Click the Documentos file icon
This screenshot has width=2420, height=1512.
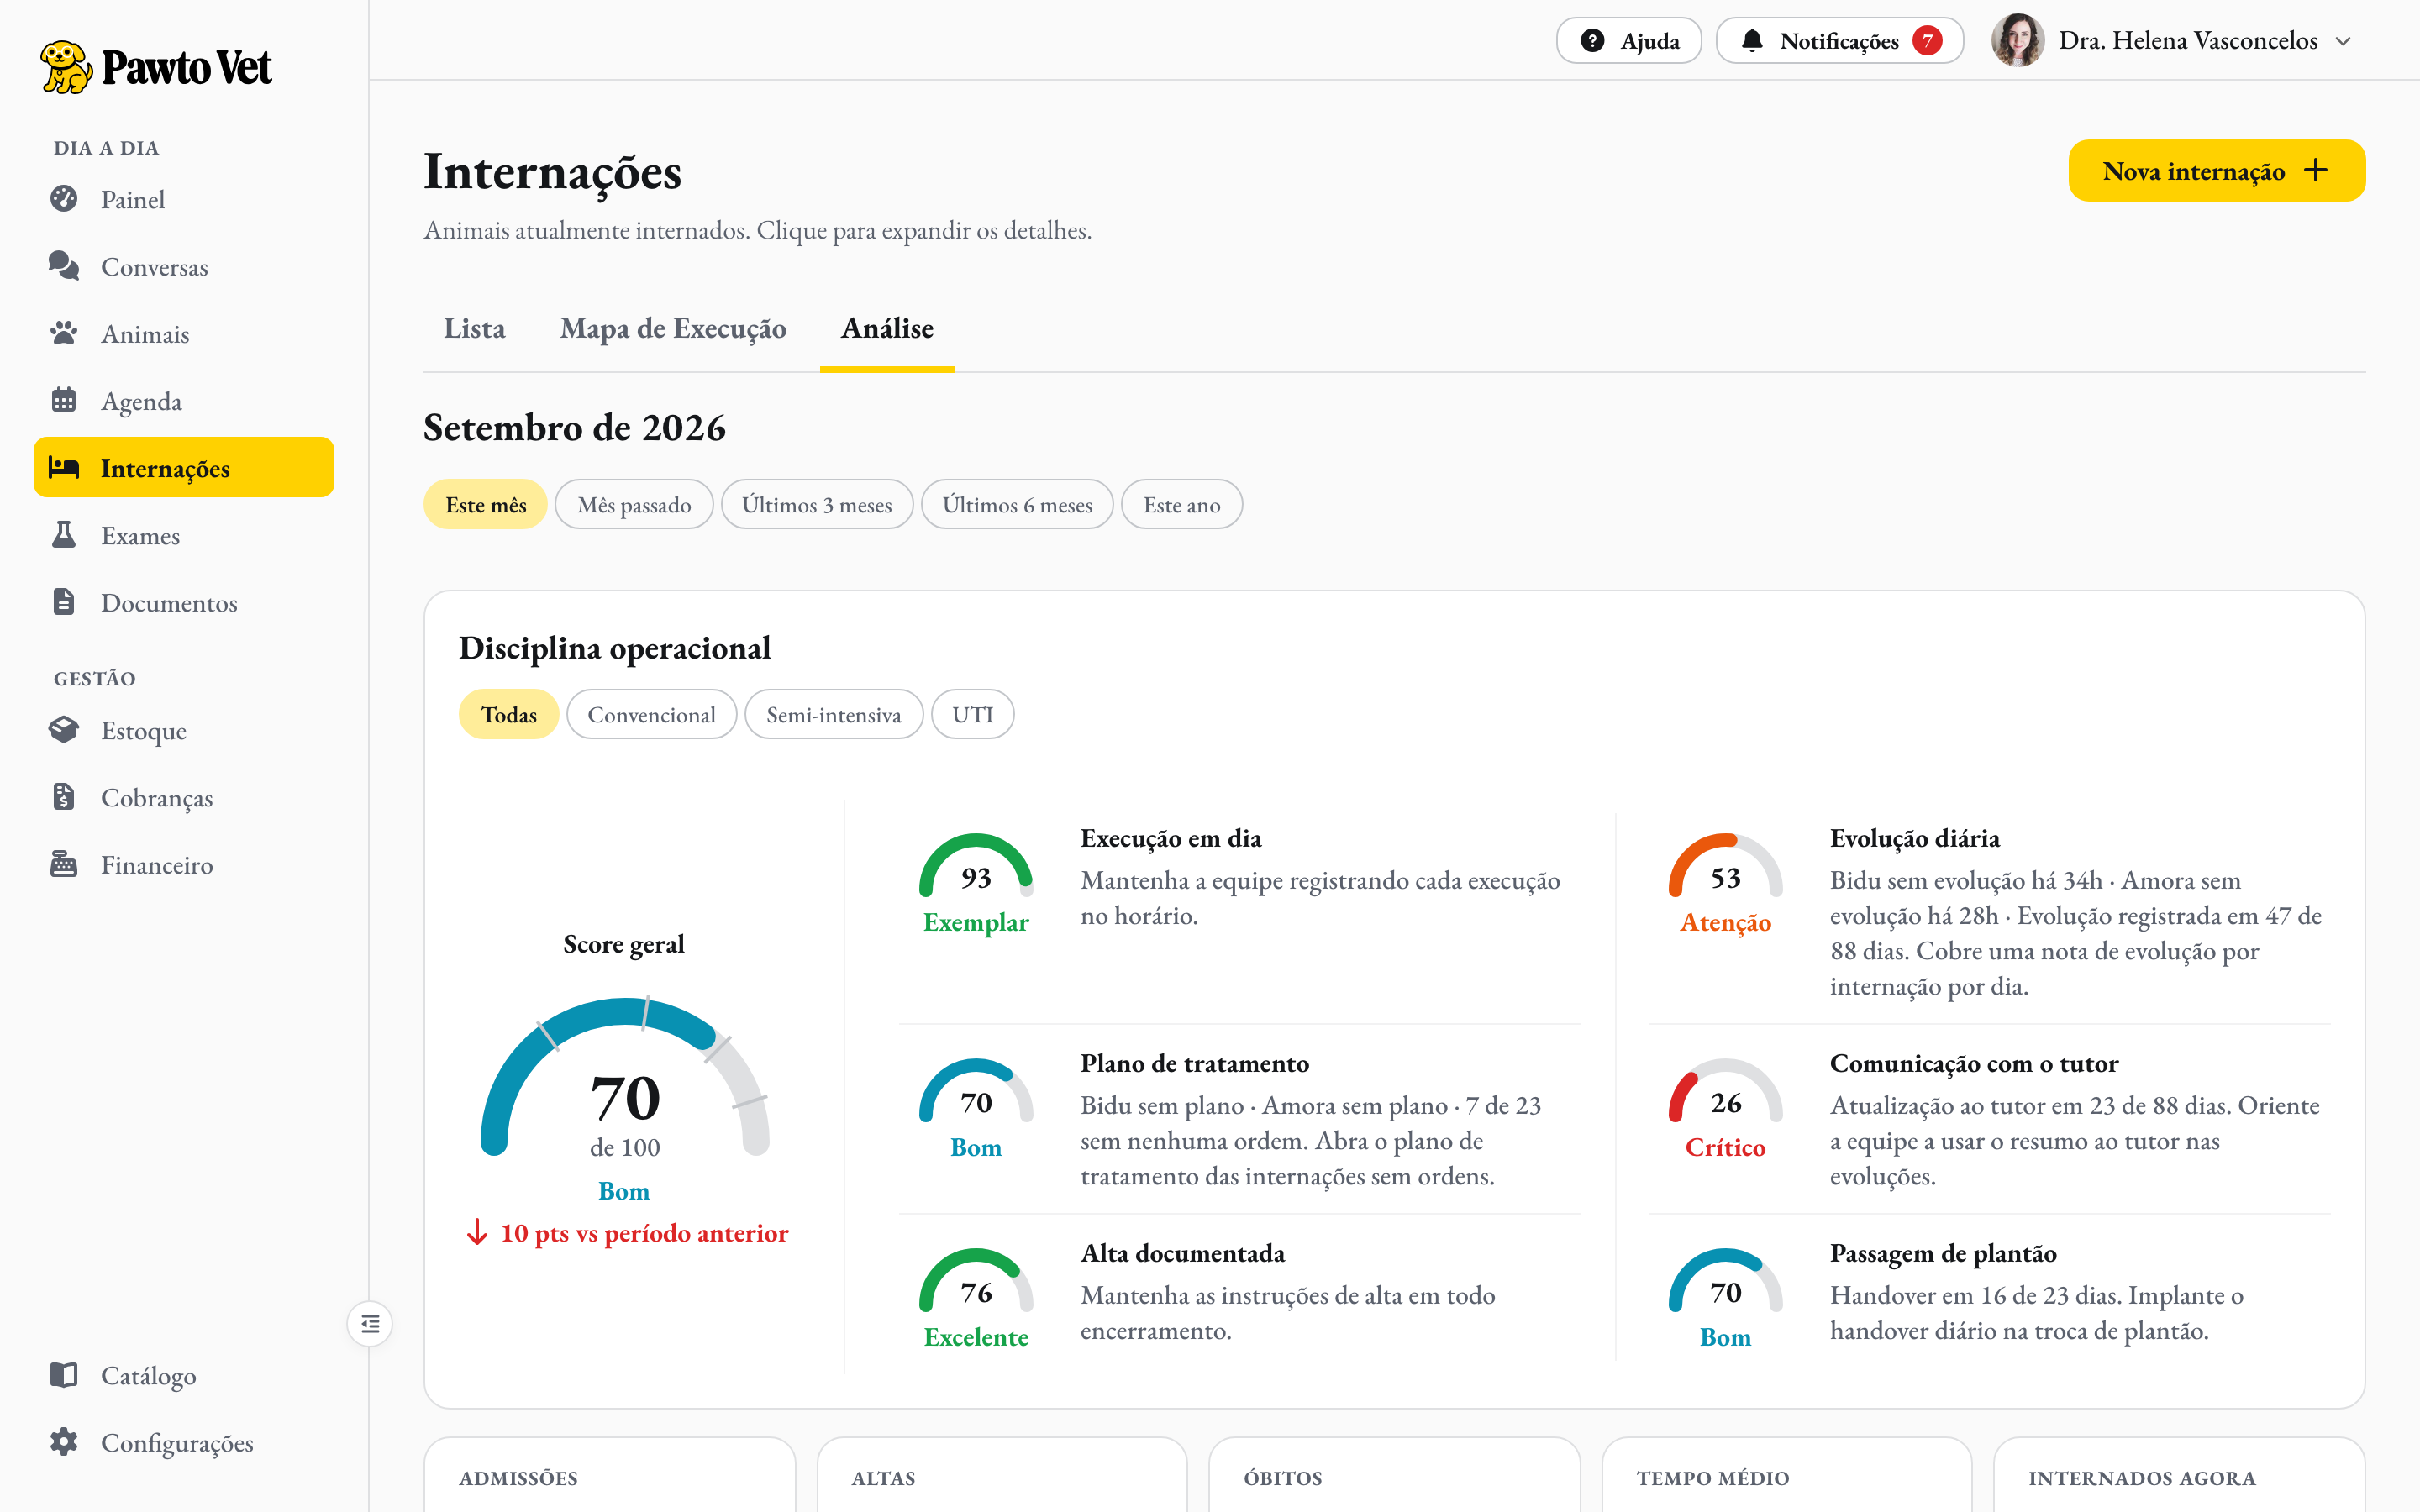tap(64, 602)
